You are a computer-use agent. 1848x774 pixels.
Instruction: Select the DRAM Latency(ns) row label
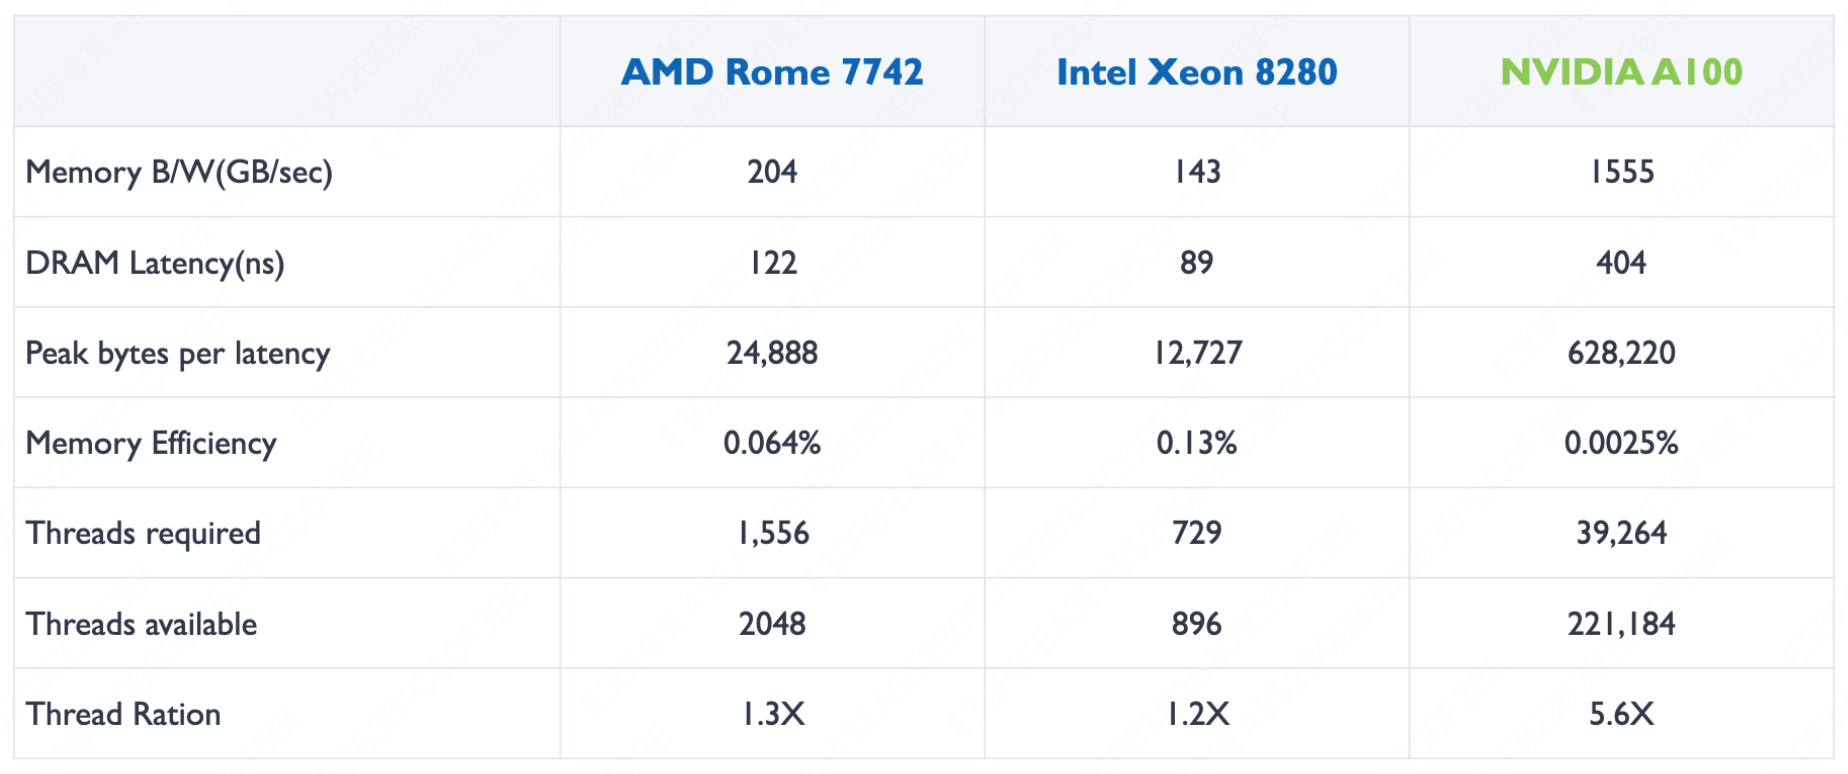(x=155, y=263)
